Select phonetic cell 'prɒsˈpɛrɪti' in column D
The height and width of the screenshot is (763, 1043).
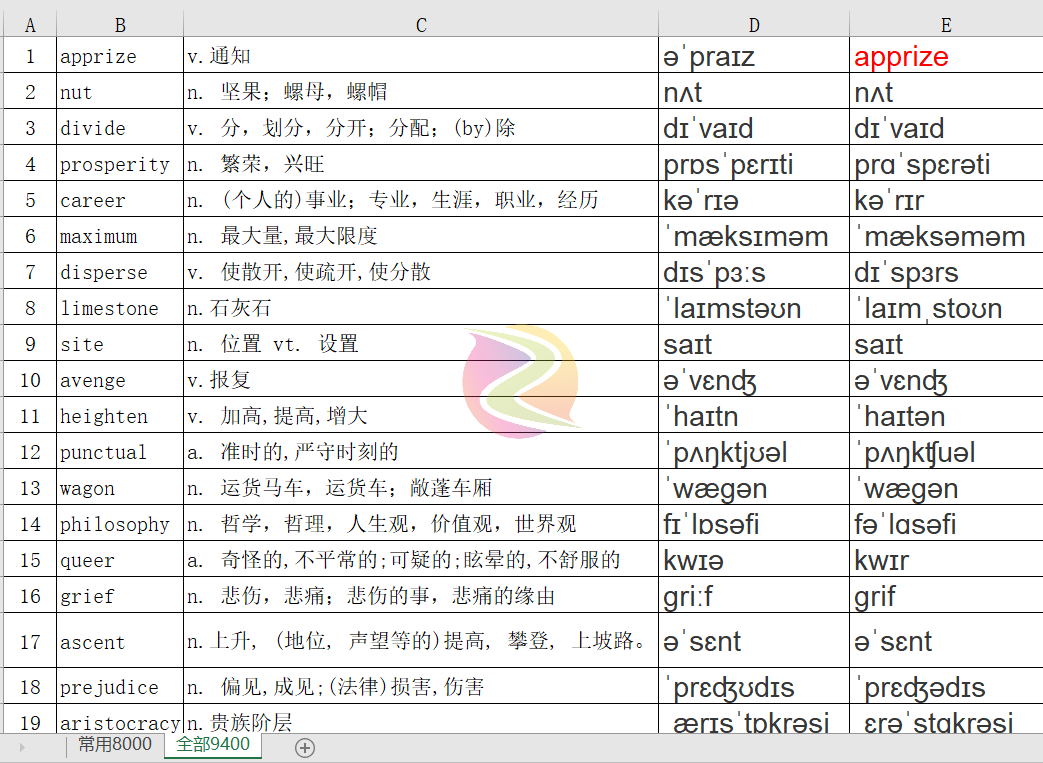tap(754, 163)
